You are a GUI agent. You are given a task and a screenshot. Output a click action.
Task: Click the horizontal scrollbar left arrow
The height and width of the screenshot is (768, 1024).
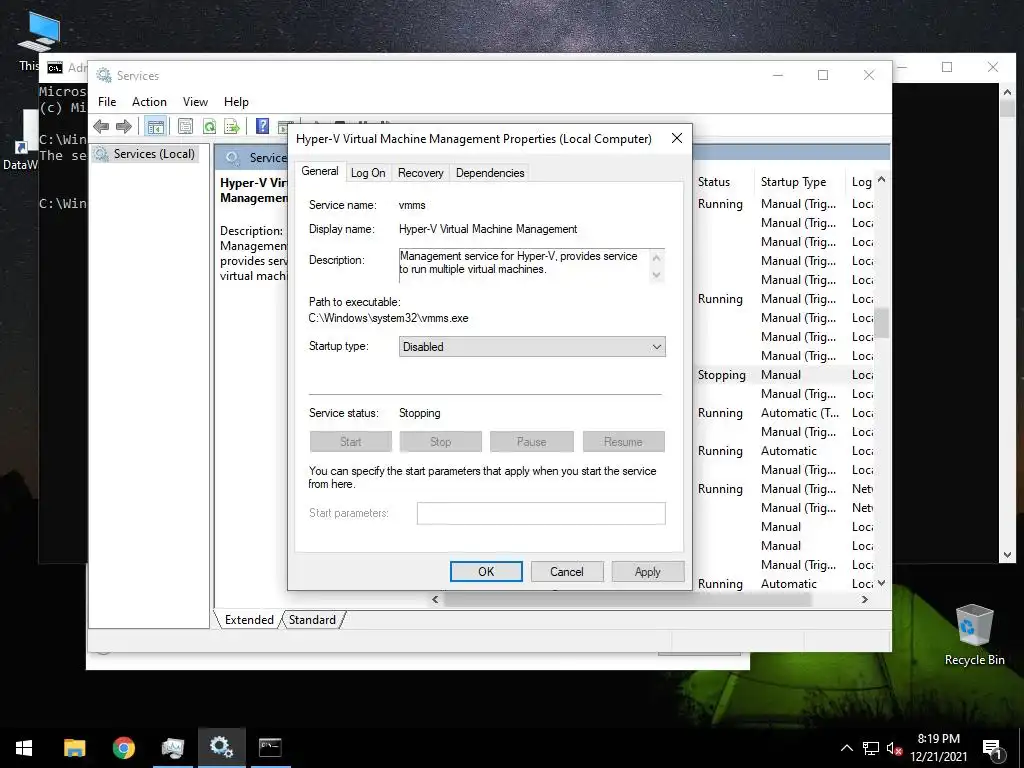436,599
